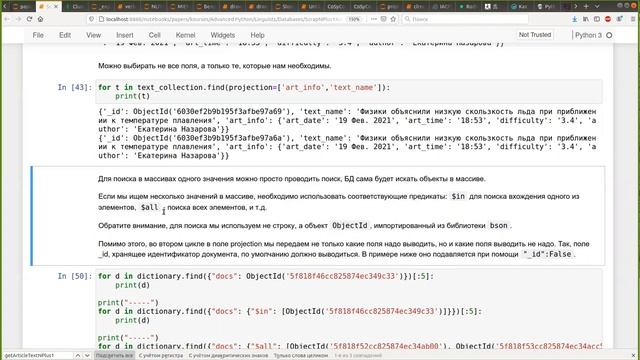Image resolution: width=640 pixels, height=360 pixels.
Task: Click the 150% zoom badge in address bar
Action: (x=354, y=19)
